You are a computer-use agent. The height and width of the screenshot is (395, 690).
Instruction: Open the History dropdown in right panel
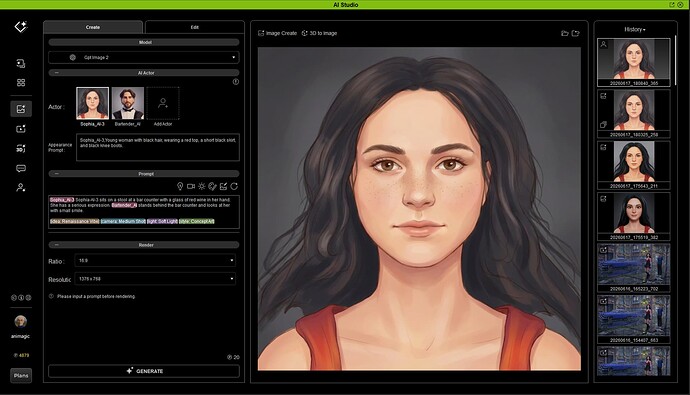click(635, 29)
